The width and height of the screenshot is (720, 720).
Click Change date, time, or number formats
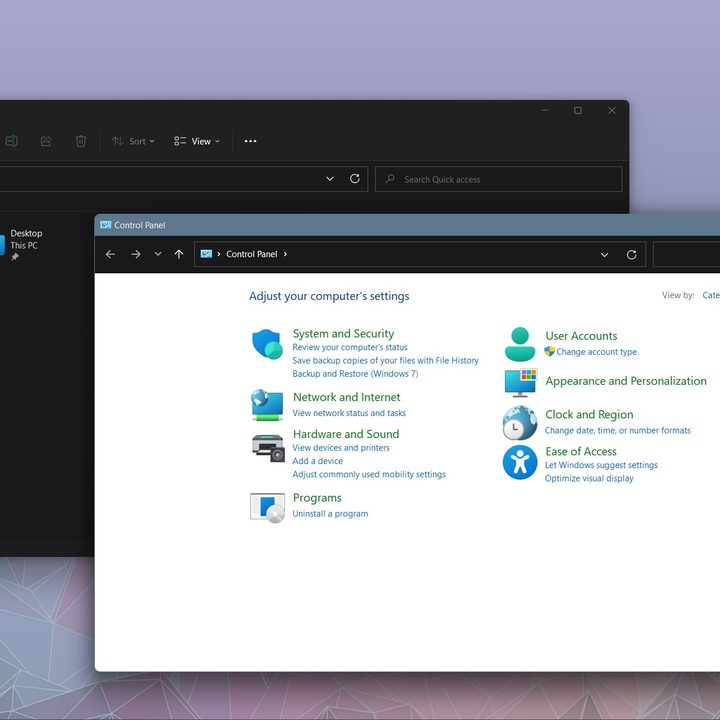coord(618,430)
